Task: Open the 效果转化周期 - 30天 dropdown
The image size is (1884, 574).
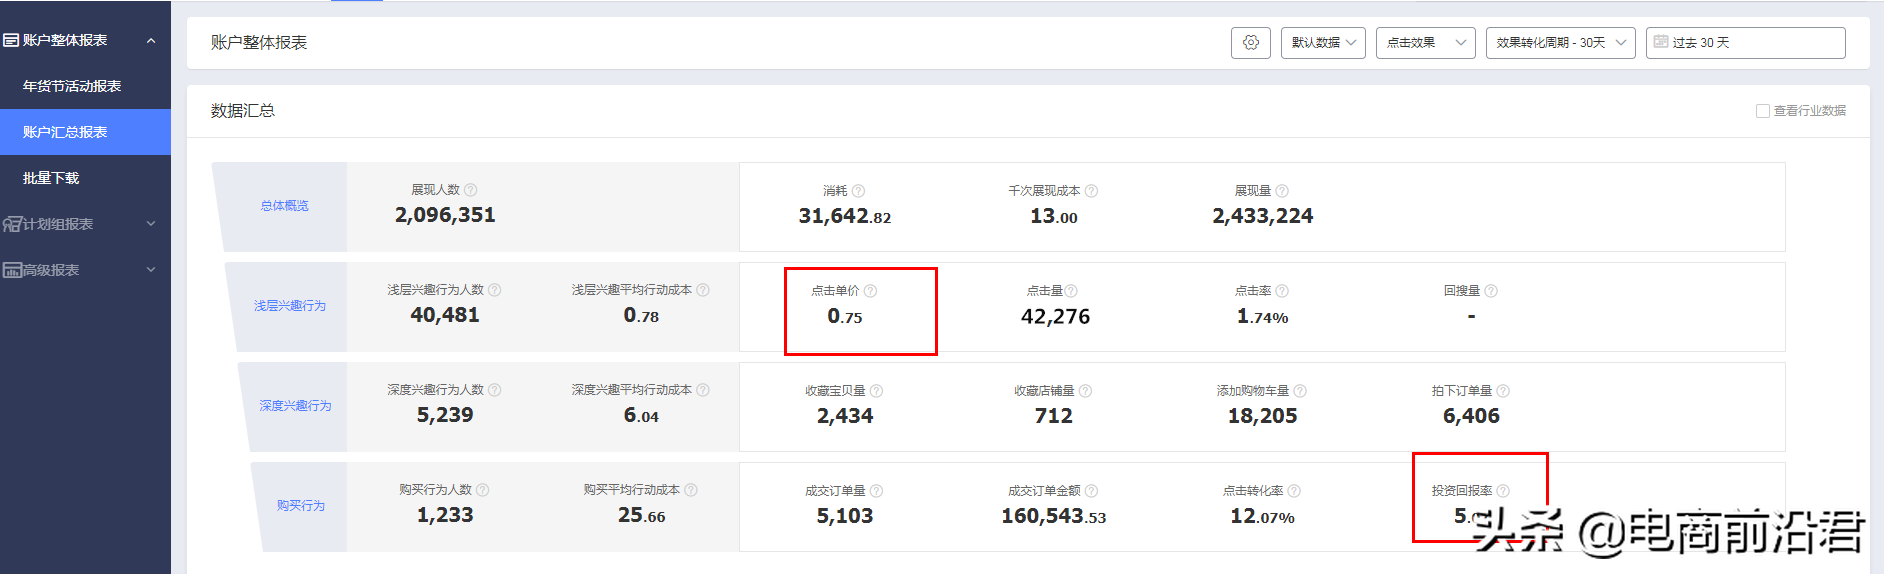Action: pos(1560,43)
